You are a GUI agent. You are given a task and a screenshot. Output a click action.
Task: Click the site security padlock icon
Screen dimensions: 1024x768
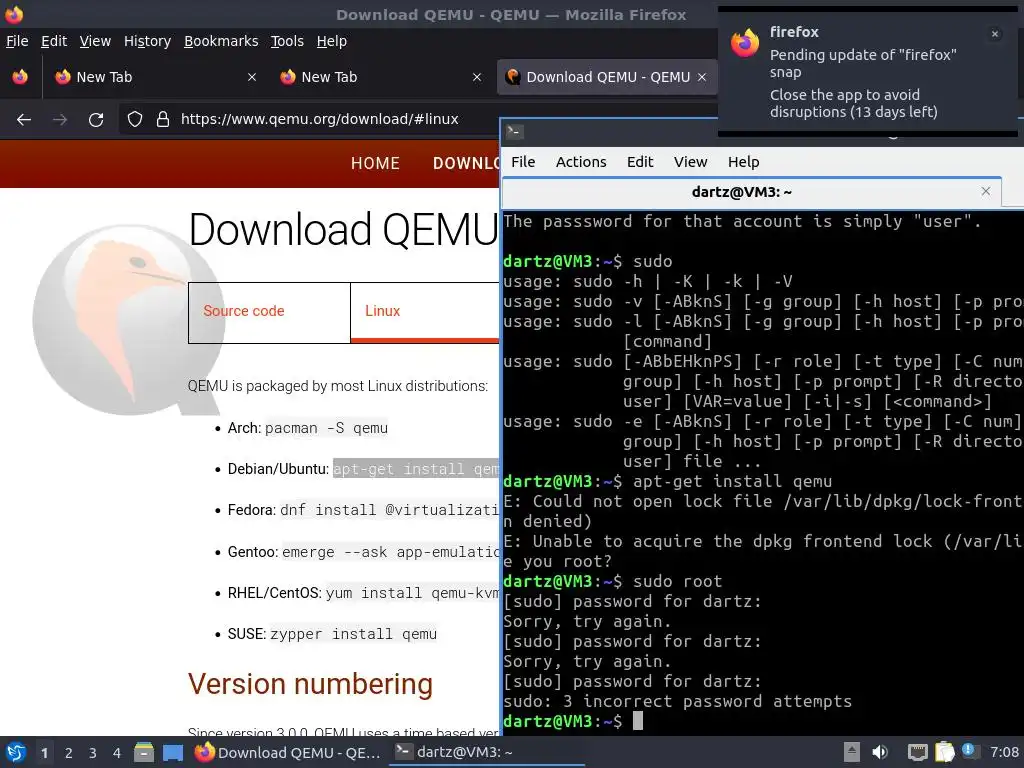(x=163, y=119)
